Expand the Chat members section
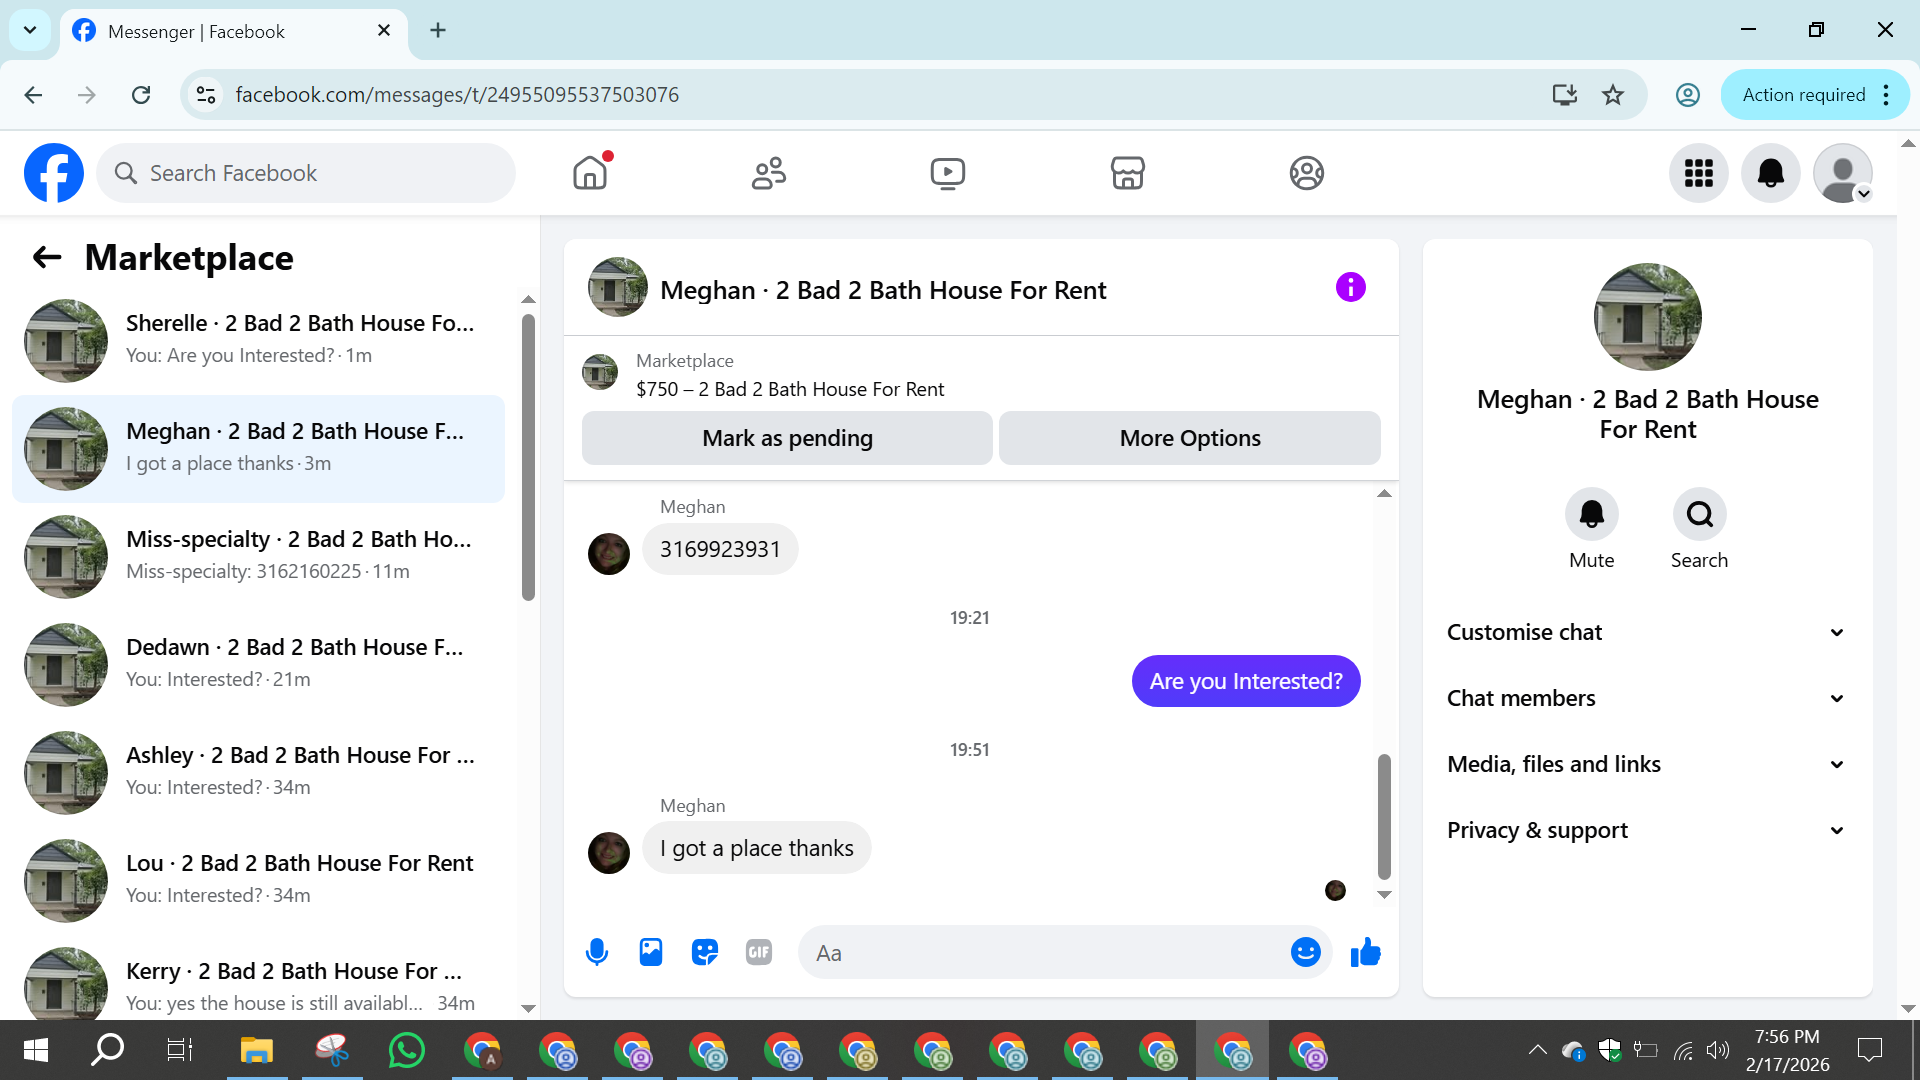Viewport: 1920px width, 1080px height. click(1645, 698)
